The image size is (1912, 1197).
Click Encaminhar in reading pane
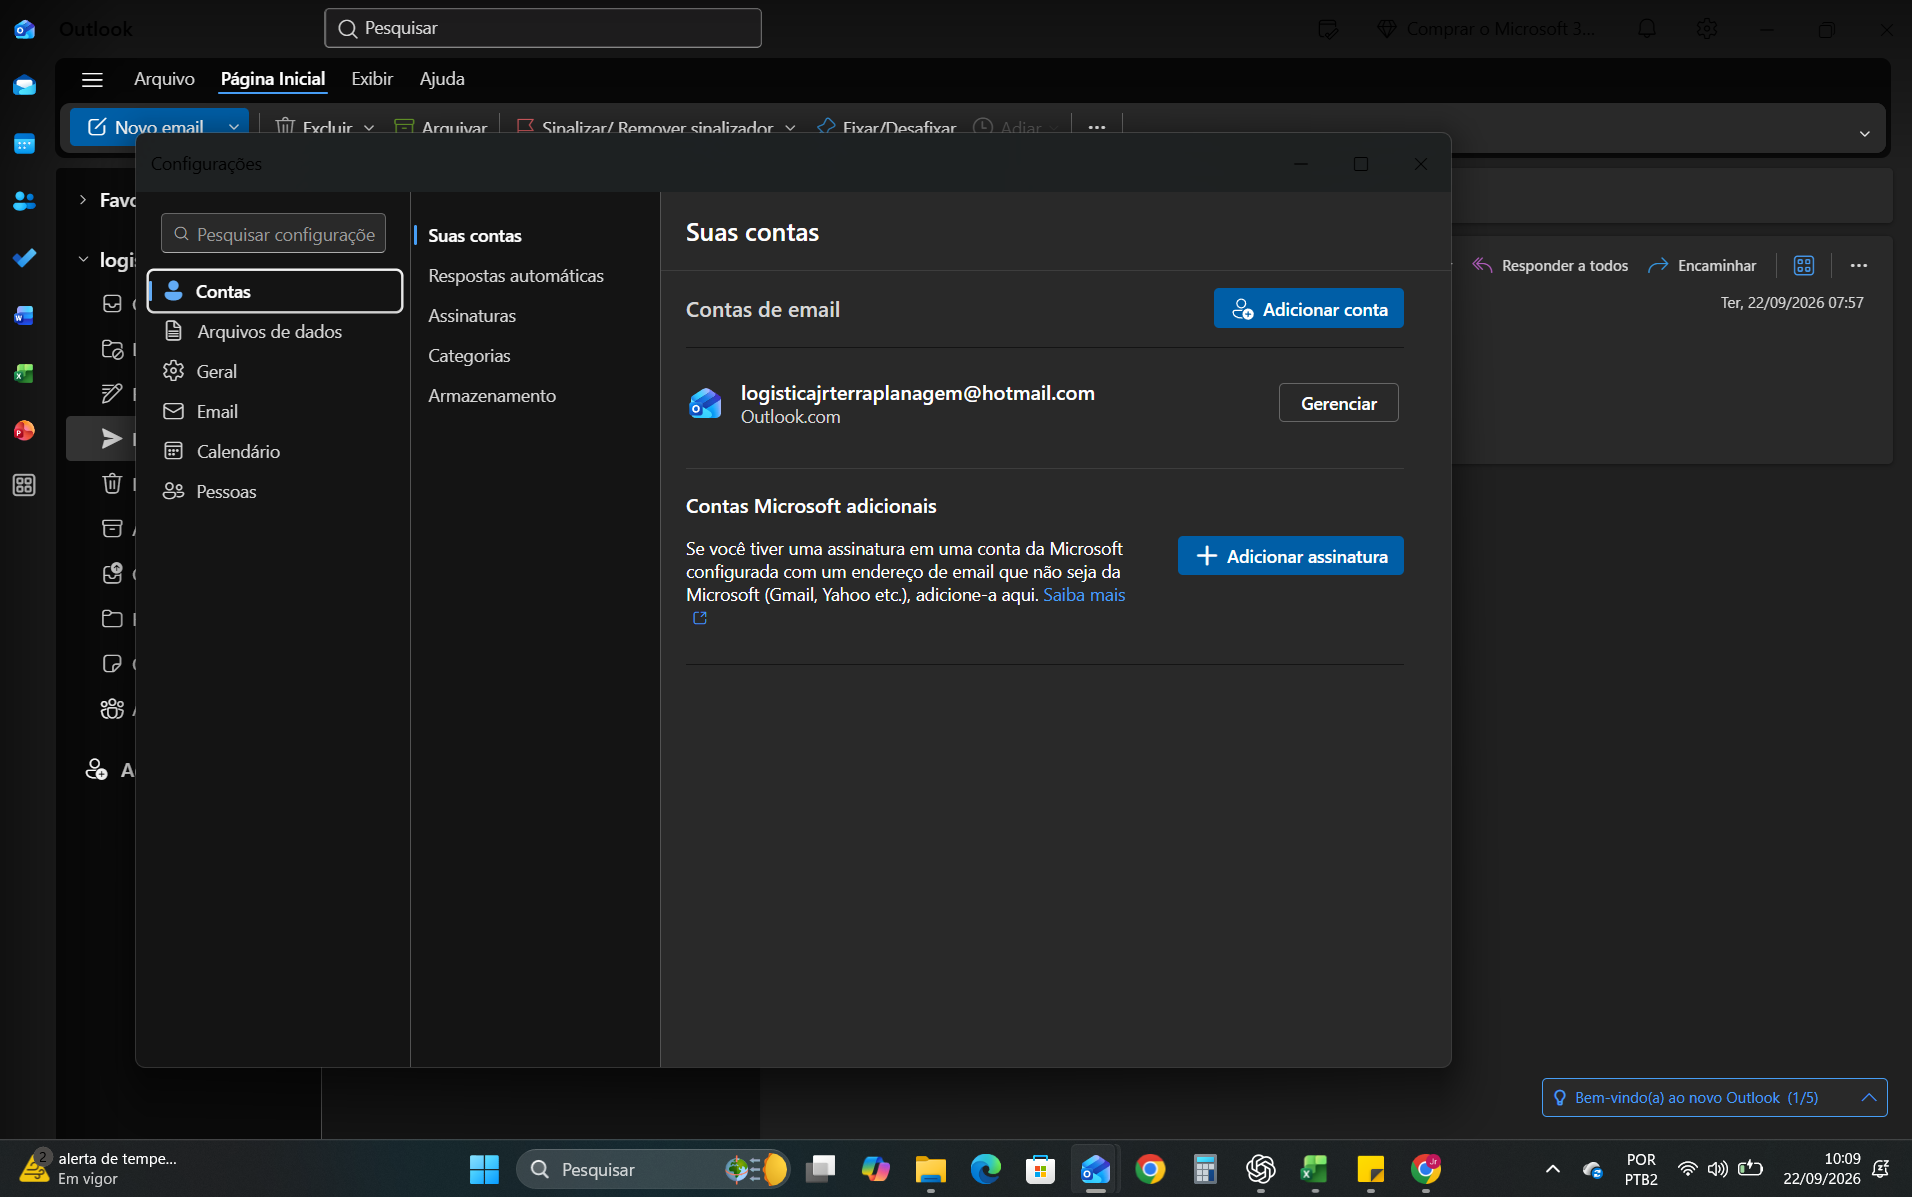[x=1702, y=265]
